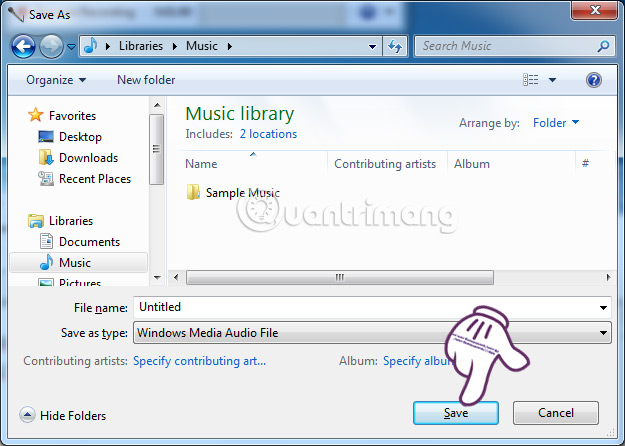Click the Documents library icon
This screenshot has width=625, height=446.
[x=46, y=241]
